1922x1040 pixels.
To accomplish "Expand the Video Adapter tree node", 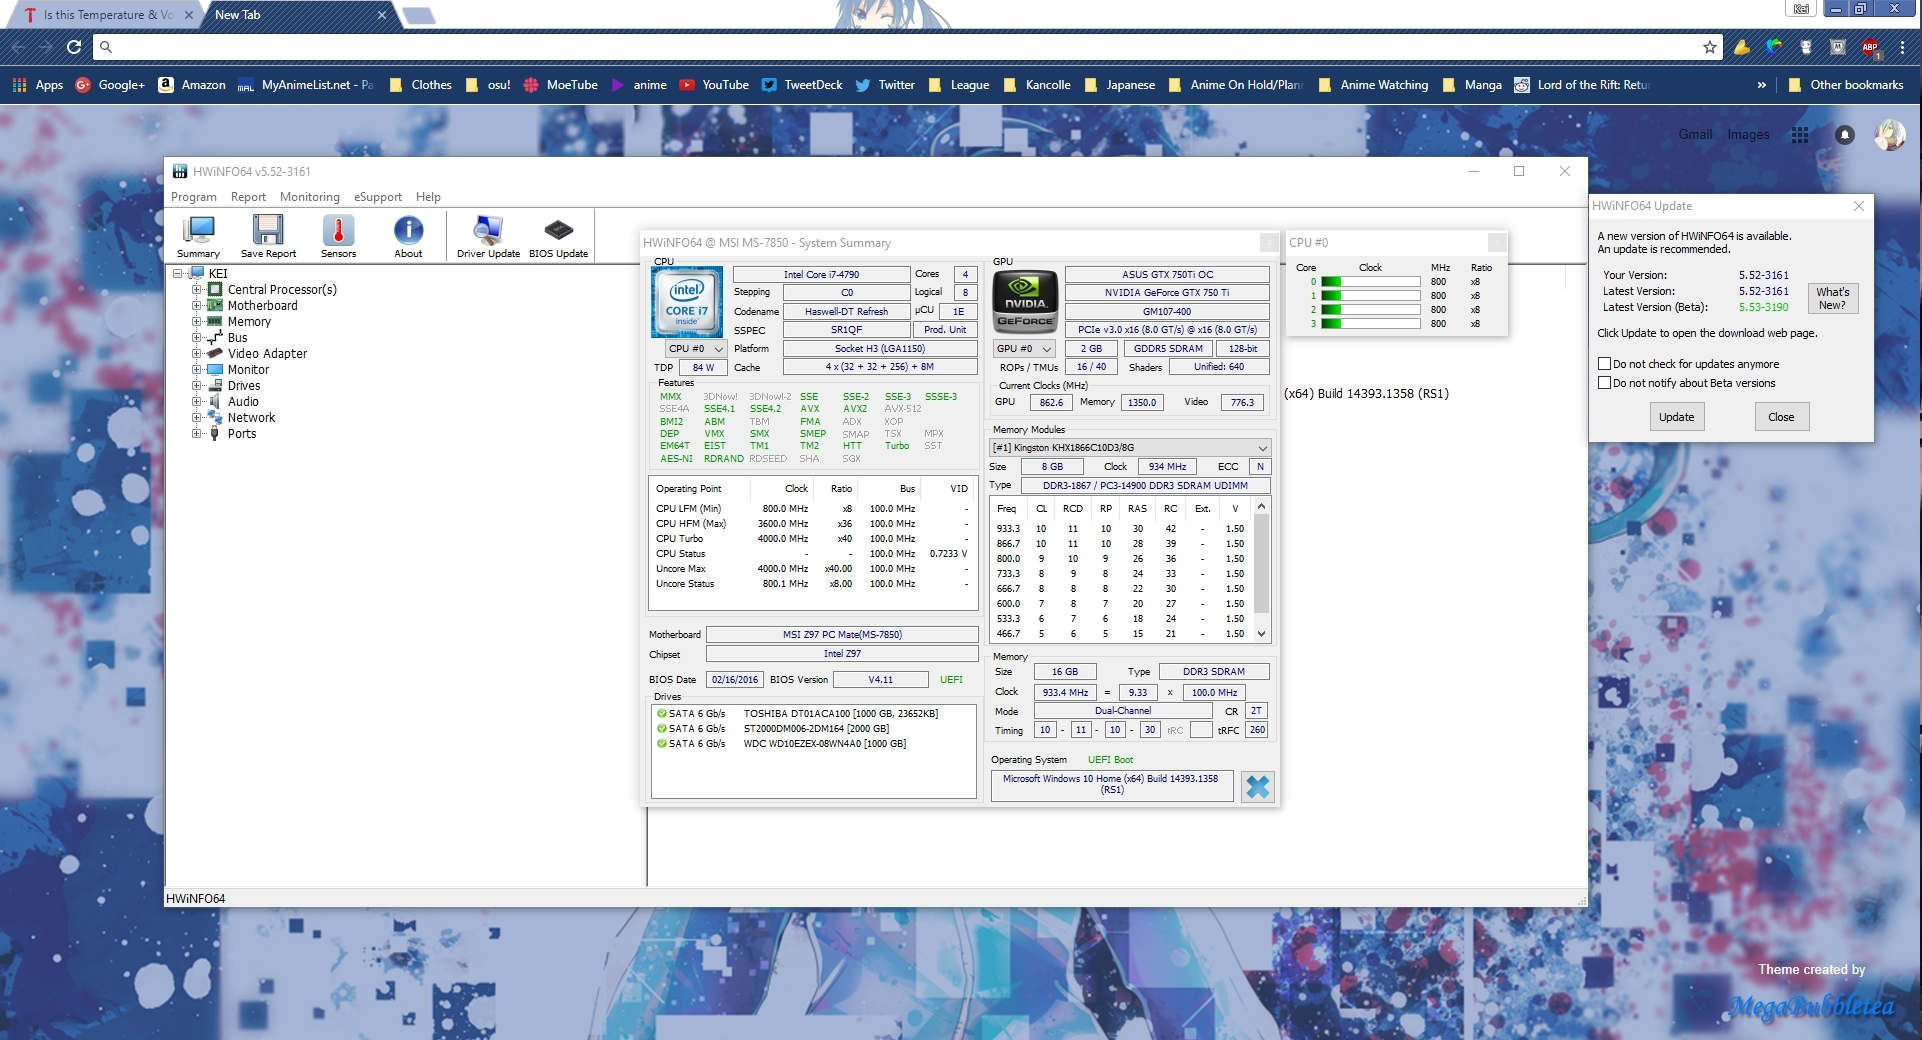I will [x=198, y=354].
